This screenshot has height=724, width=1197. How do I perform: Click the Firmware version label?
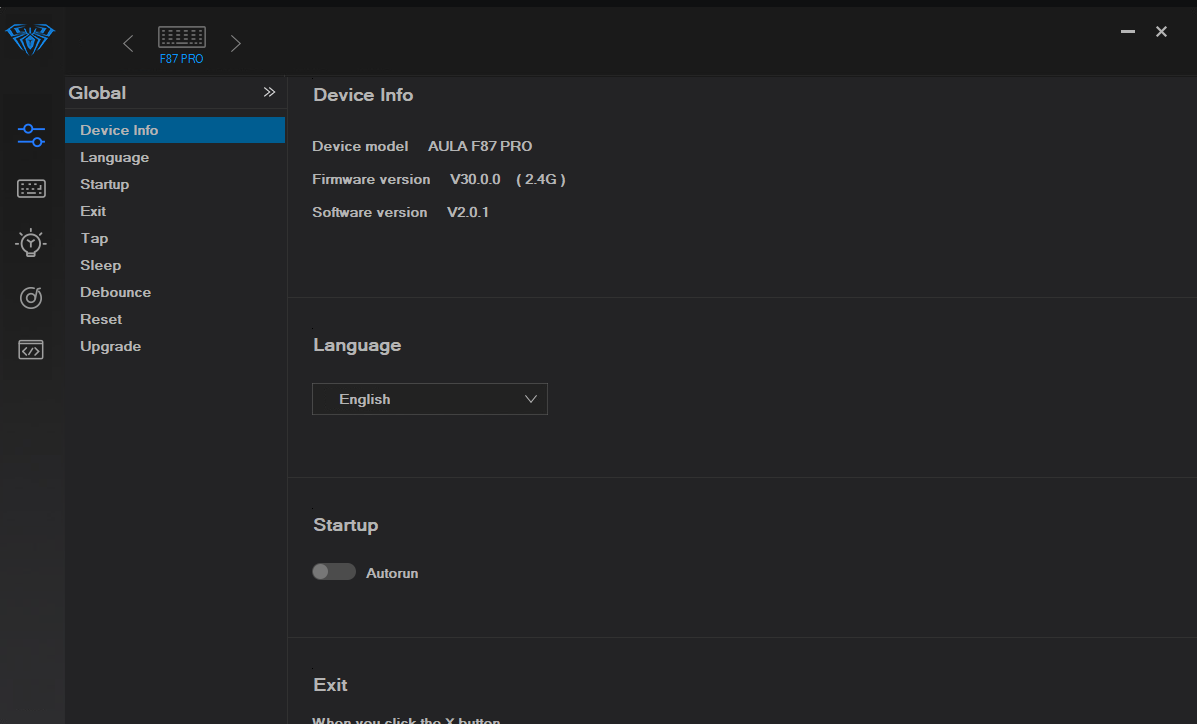tap(371, 179)
